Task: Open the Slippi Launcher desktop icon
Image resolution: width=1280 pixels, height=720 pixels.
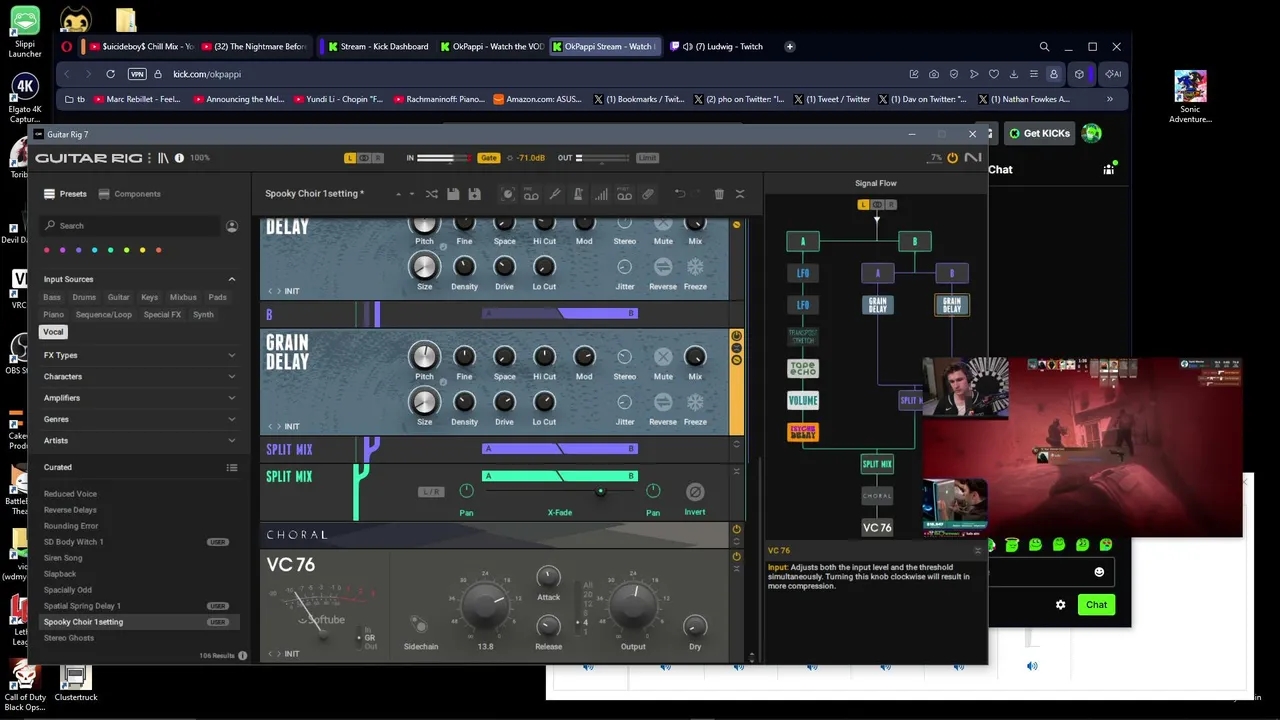Action: (25, 32)
